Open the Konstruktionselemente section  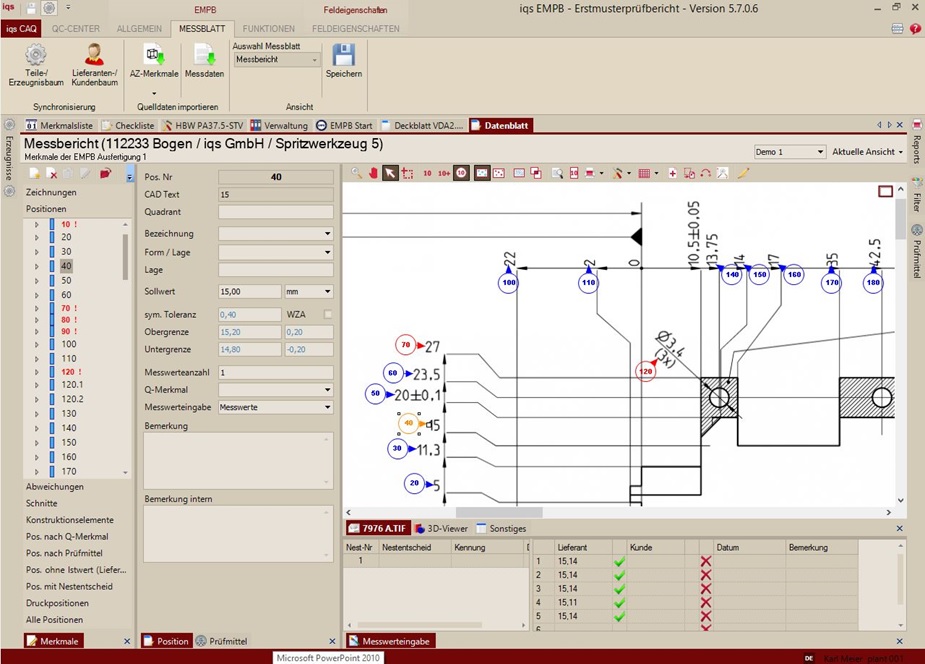click(70, 520)
